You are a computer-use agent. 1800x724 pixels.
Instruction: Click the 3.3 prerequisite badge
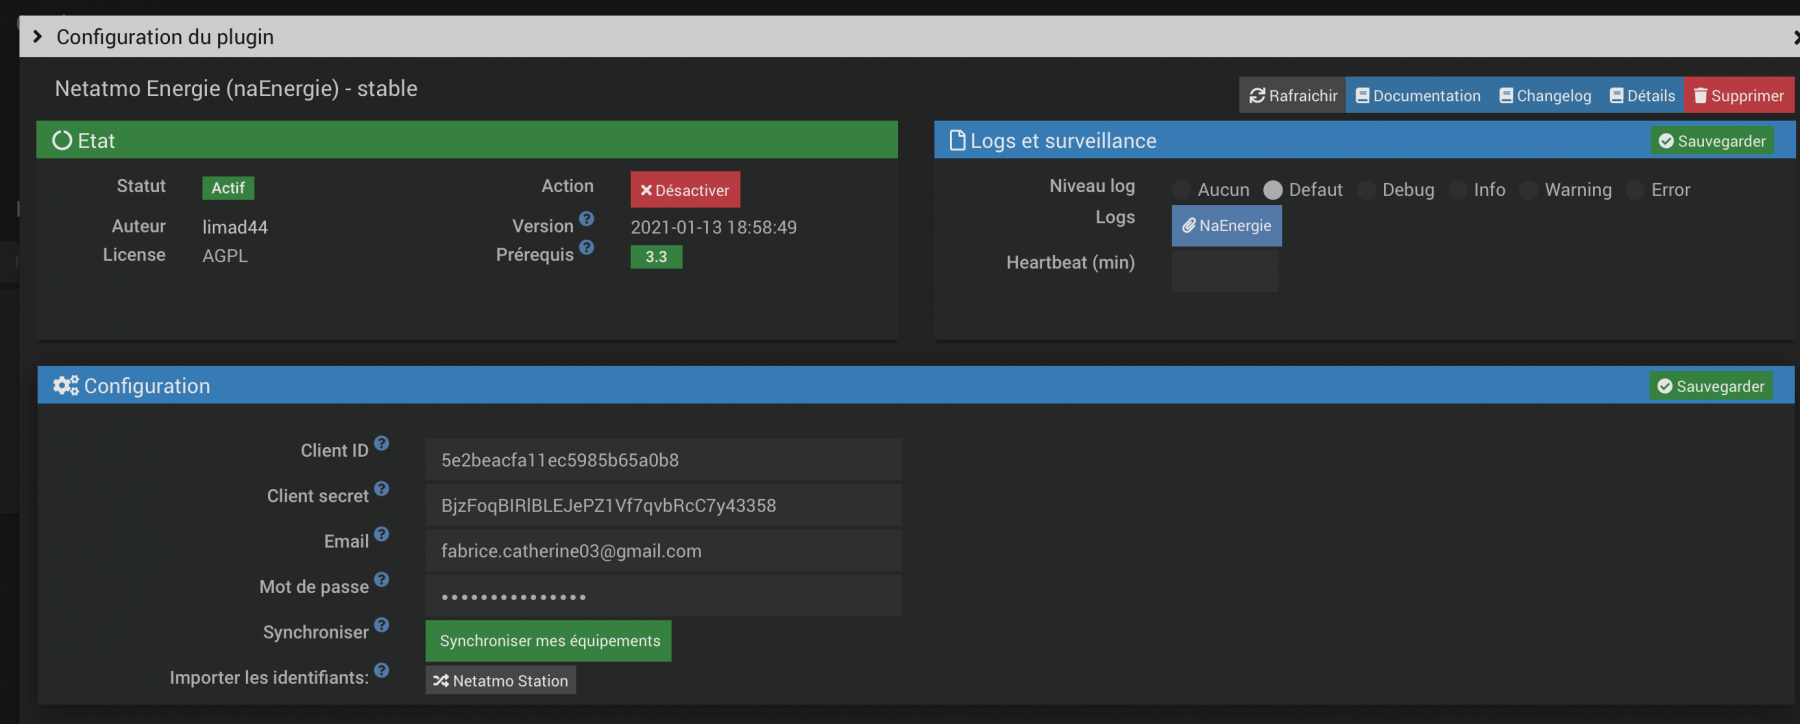[656, 257]
